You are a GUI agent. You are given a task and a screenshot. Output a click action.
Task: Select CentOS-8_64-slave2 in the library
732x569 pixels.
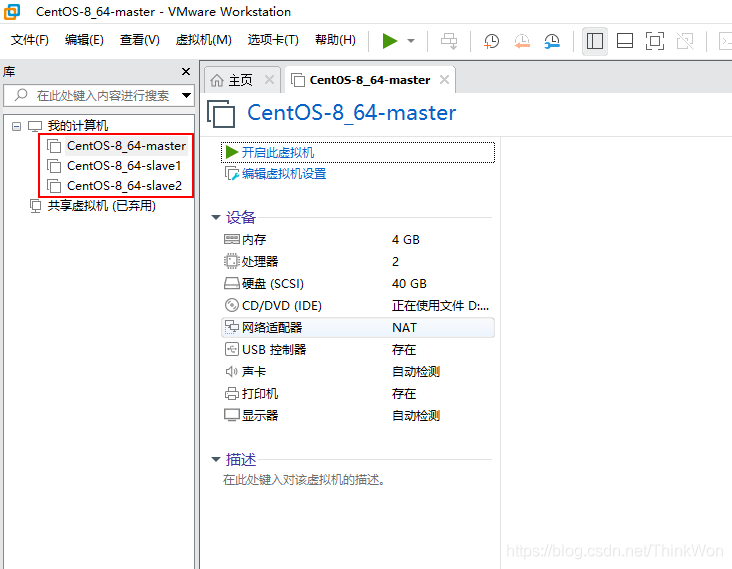click(x=124, y=186)
